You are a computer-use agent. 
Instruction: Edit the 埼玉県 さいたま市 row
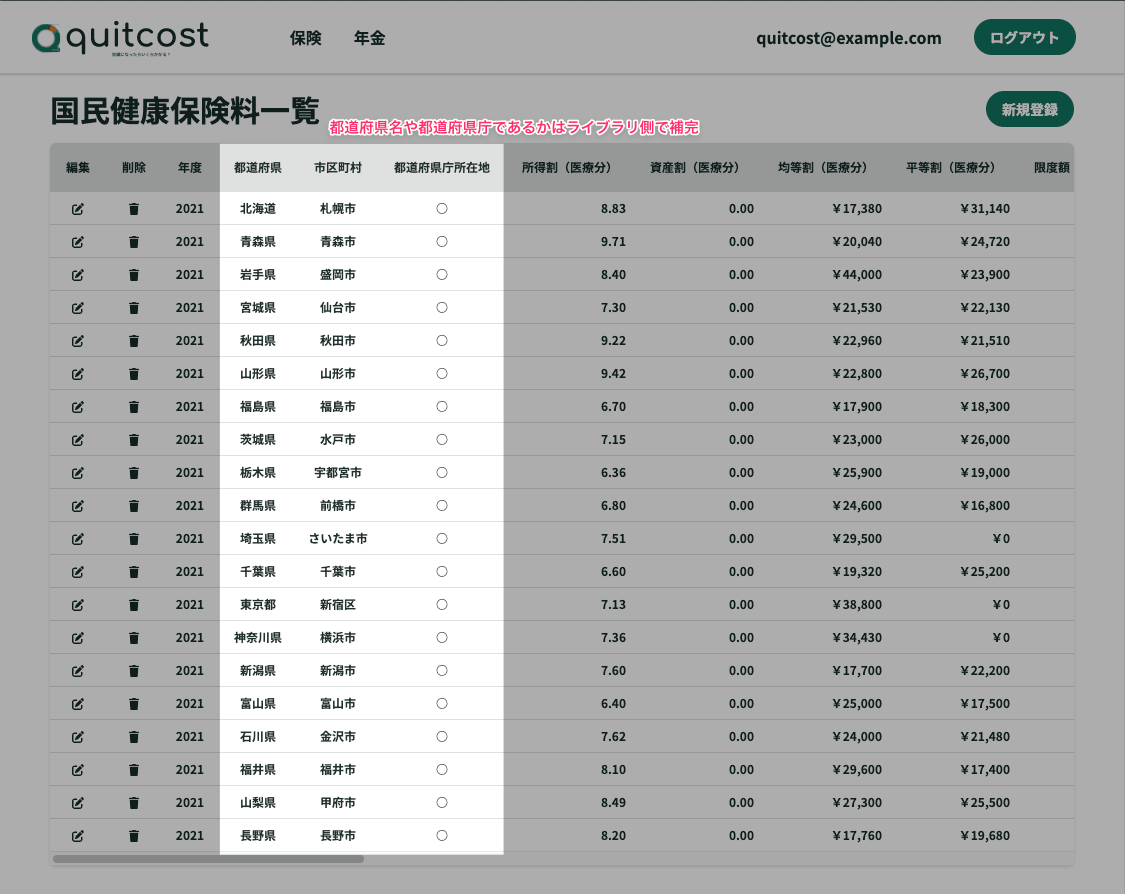click(77, 539)
